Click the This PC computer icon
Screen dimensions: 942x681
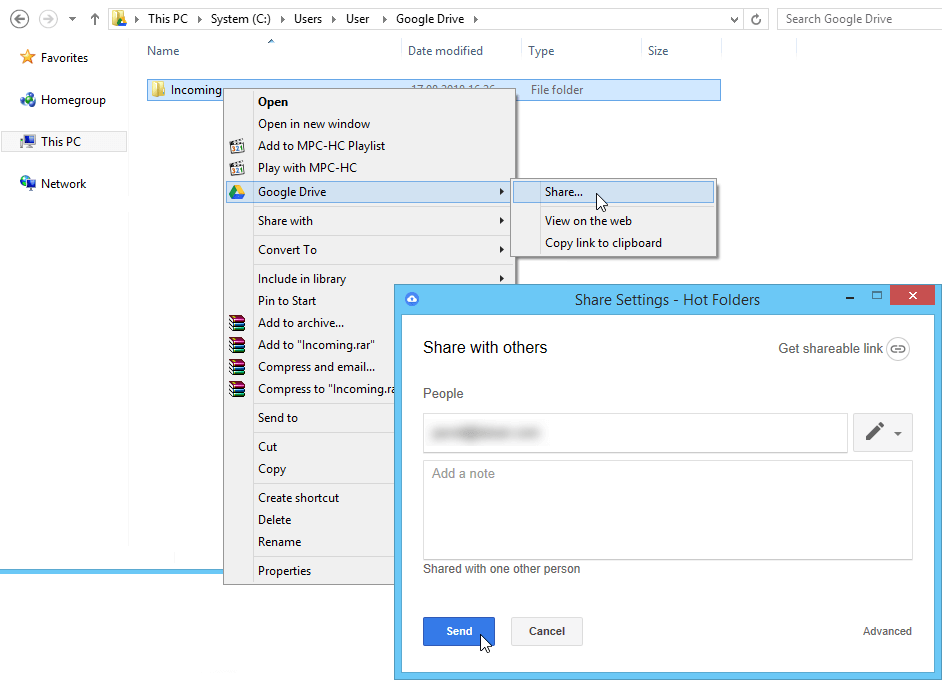pos(28,142)
